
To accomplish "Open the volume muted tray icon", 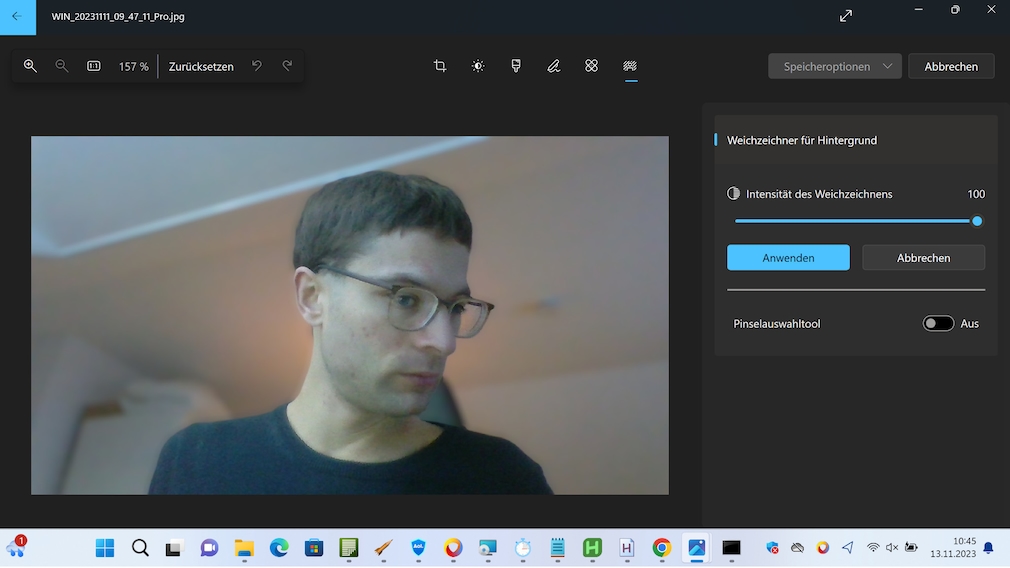I will tap(892, 548).
